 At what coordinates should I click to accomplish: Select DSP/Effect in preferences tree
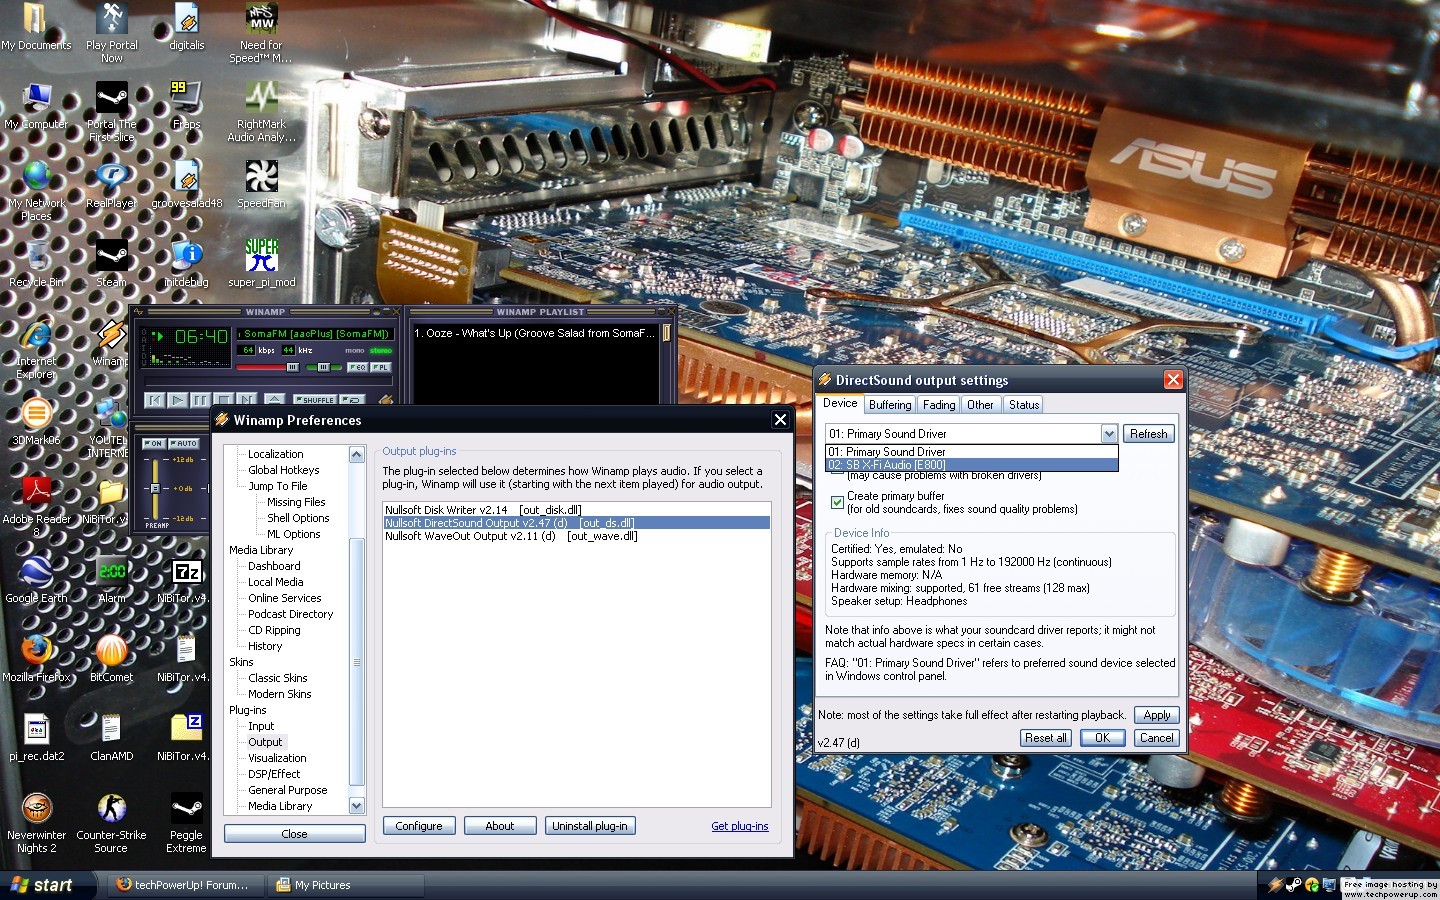(x=274, y=774)
